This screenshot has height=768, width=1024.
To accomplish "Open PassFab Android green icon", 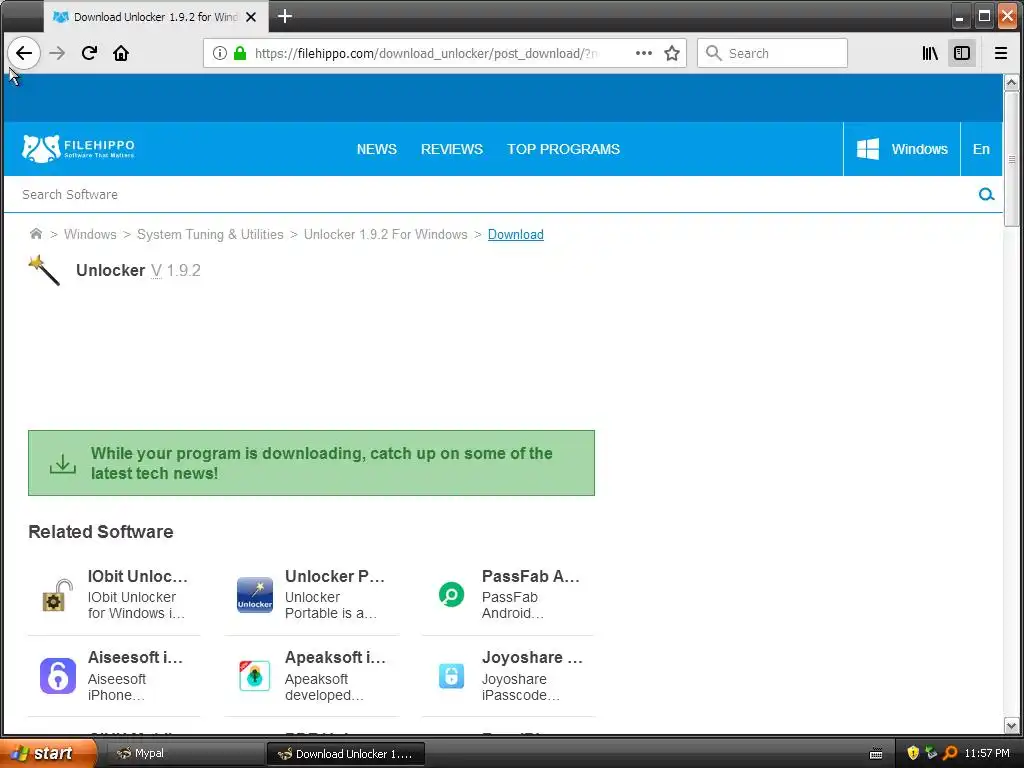I will point(451,595).
